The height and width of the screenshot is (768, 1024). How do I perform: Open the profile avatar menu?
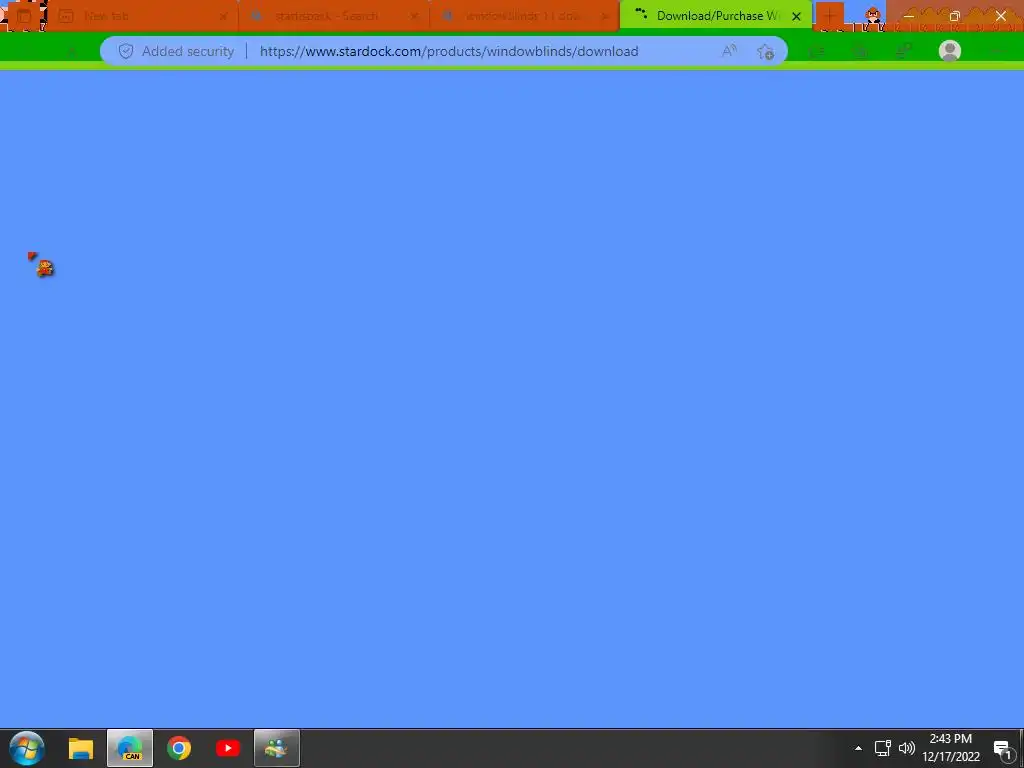tap(950, 51)
